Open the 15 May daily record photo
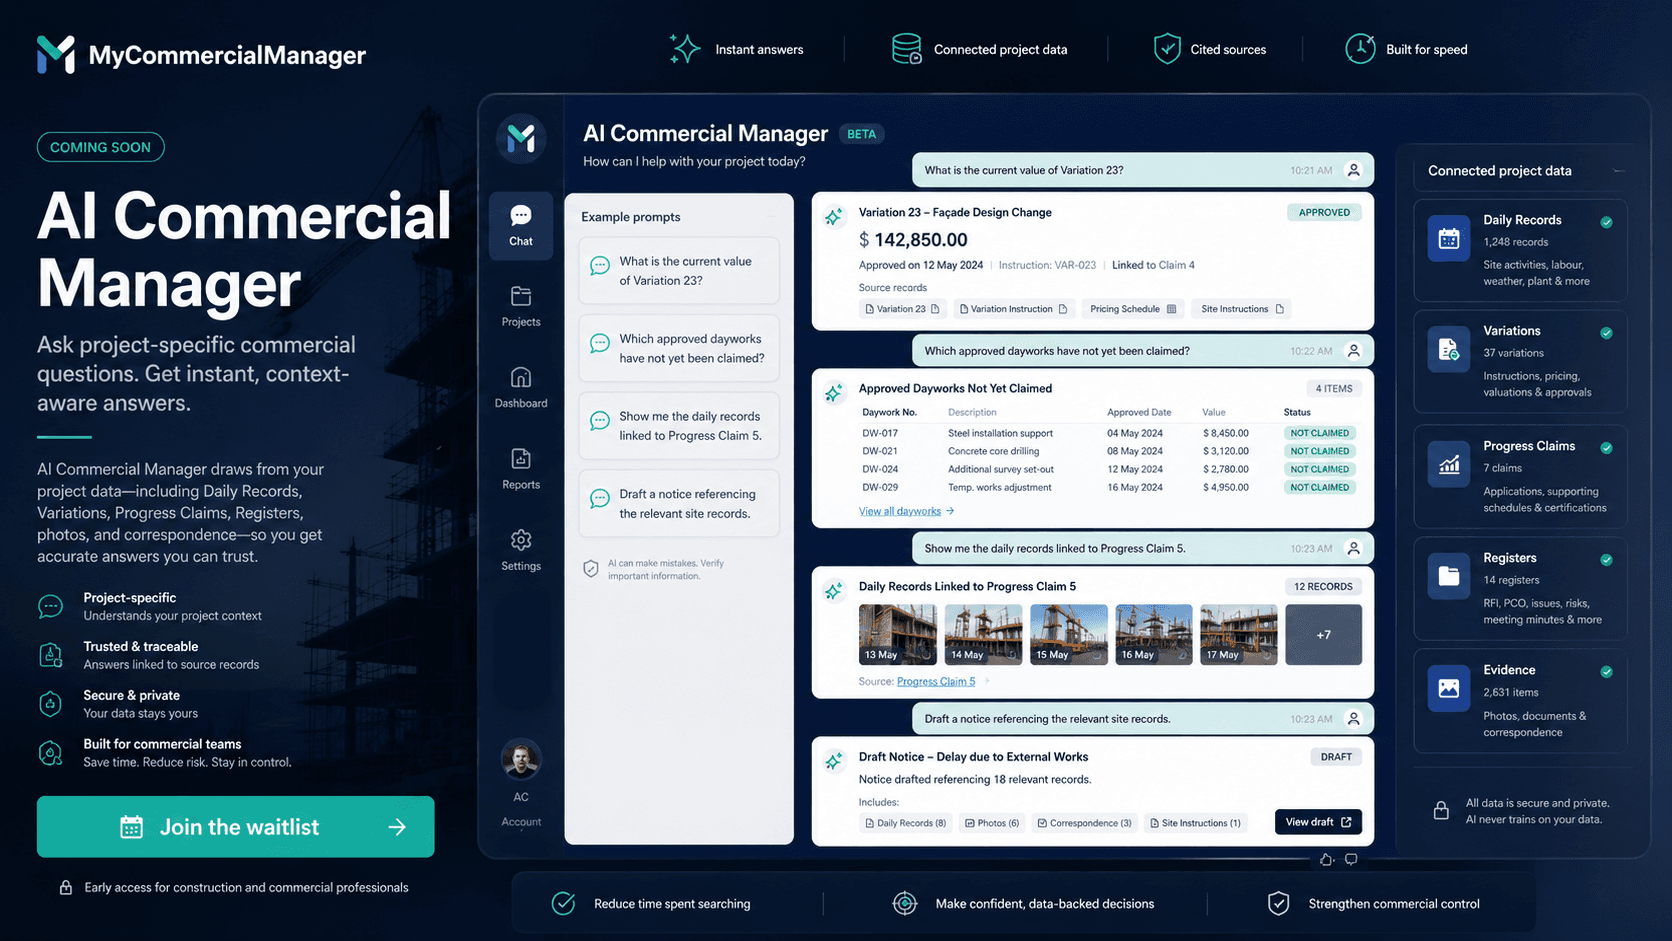The image size is (1672, 941). click(1068, 634)
